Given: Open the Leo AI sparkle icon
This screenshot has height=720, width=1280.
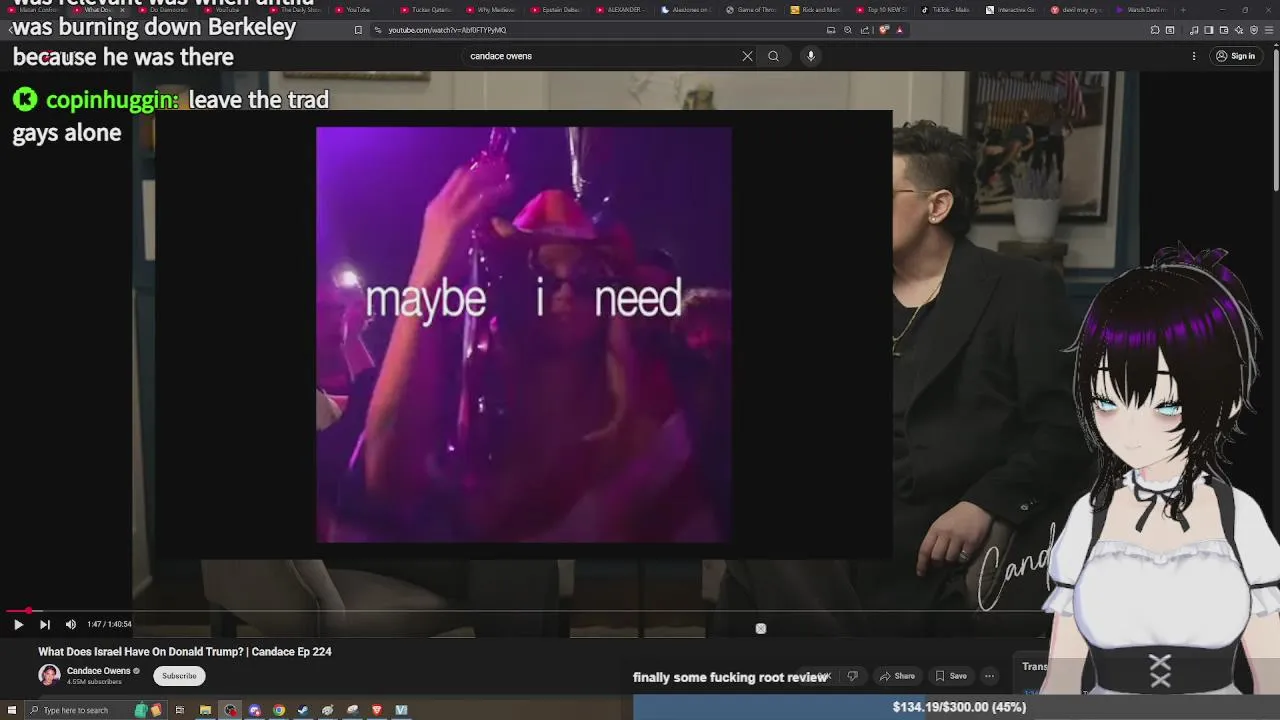Looking at the screenshot, I should coord(1239,30).
